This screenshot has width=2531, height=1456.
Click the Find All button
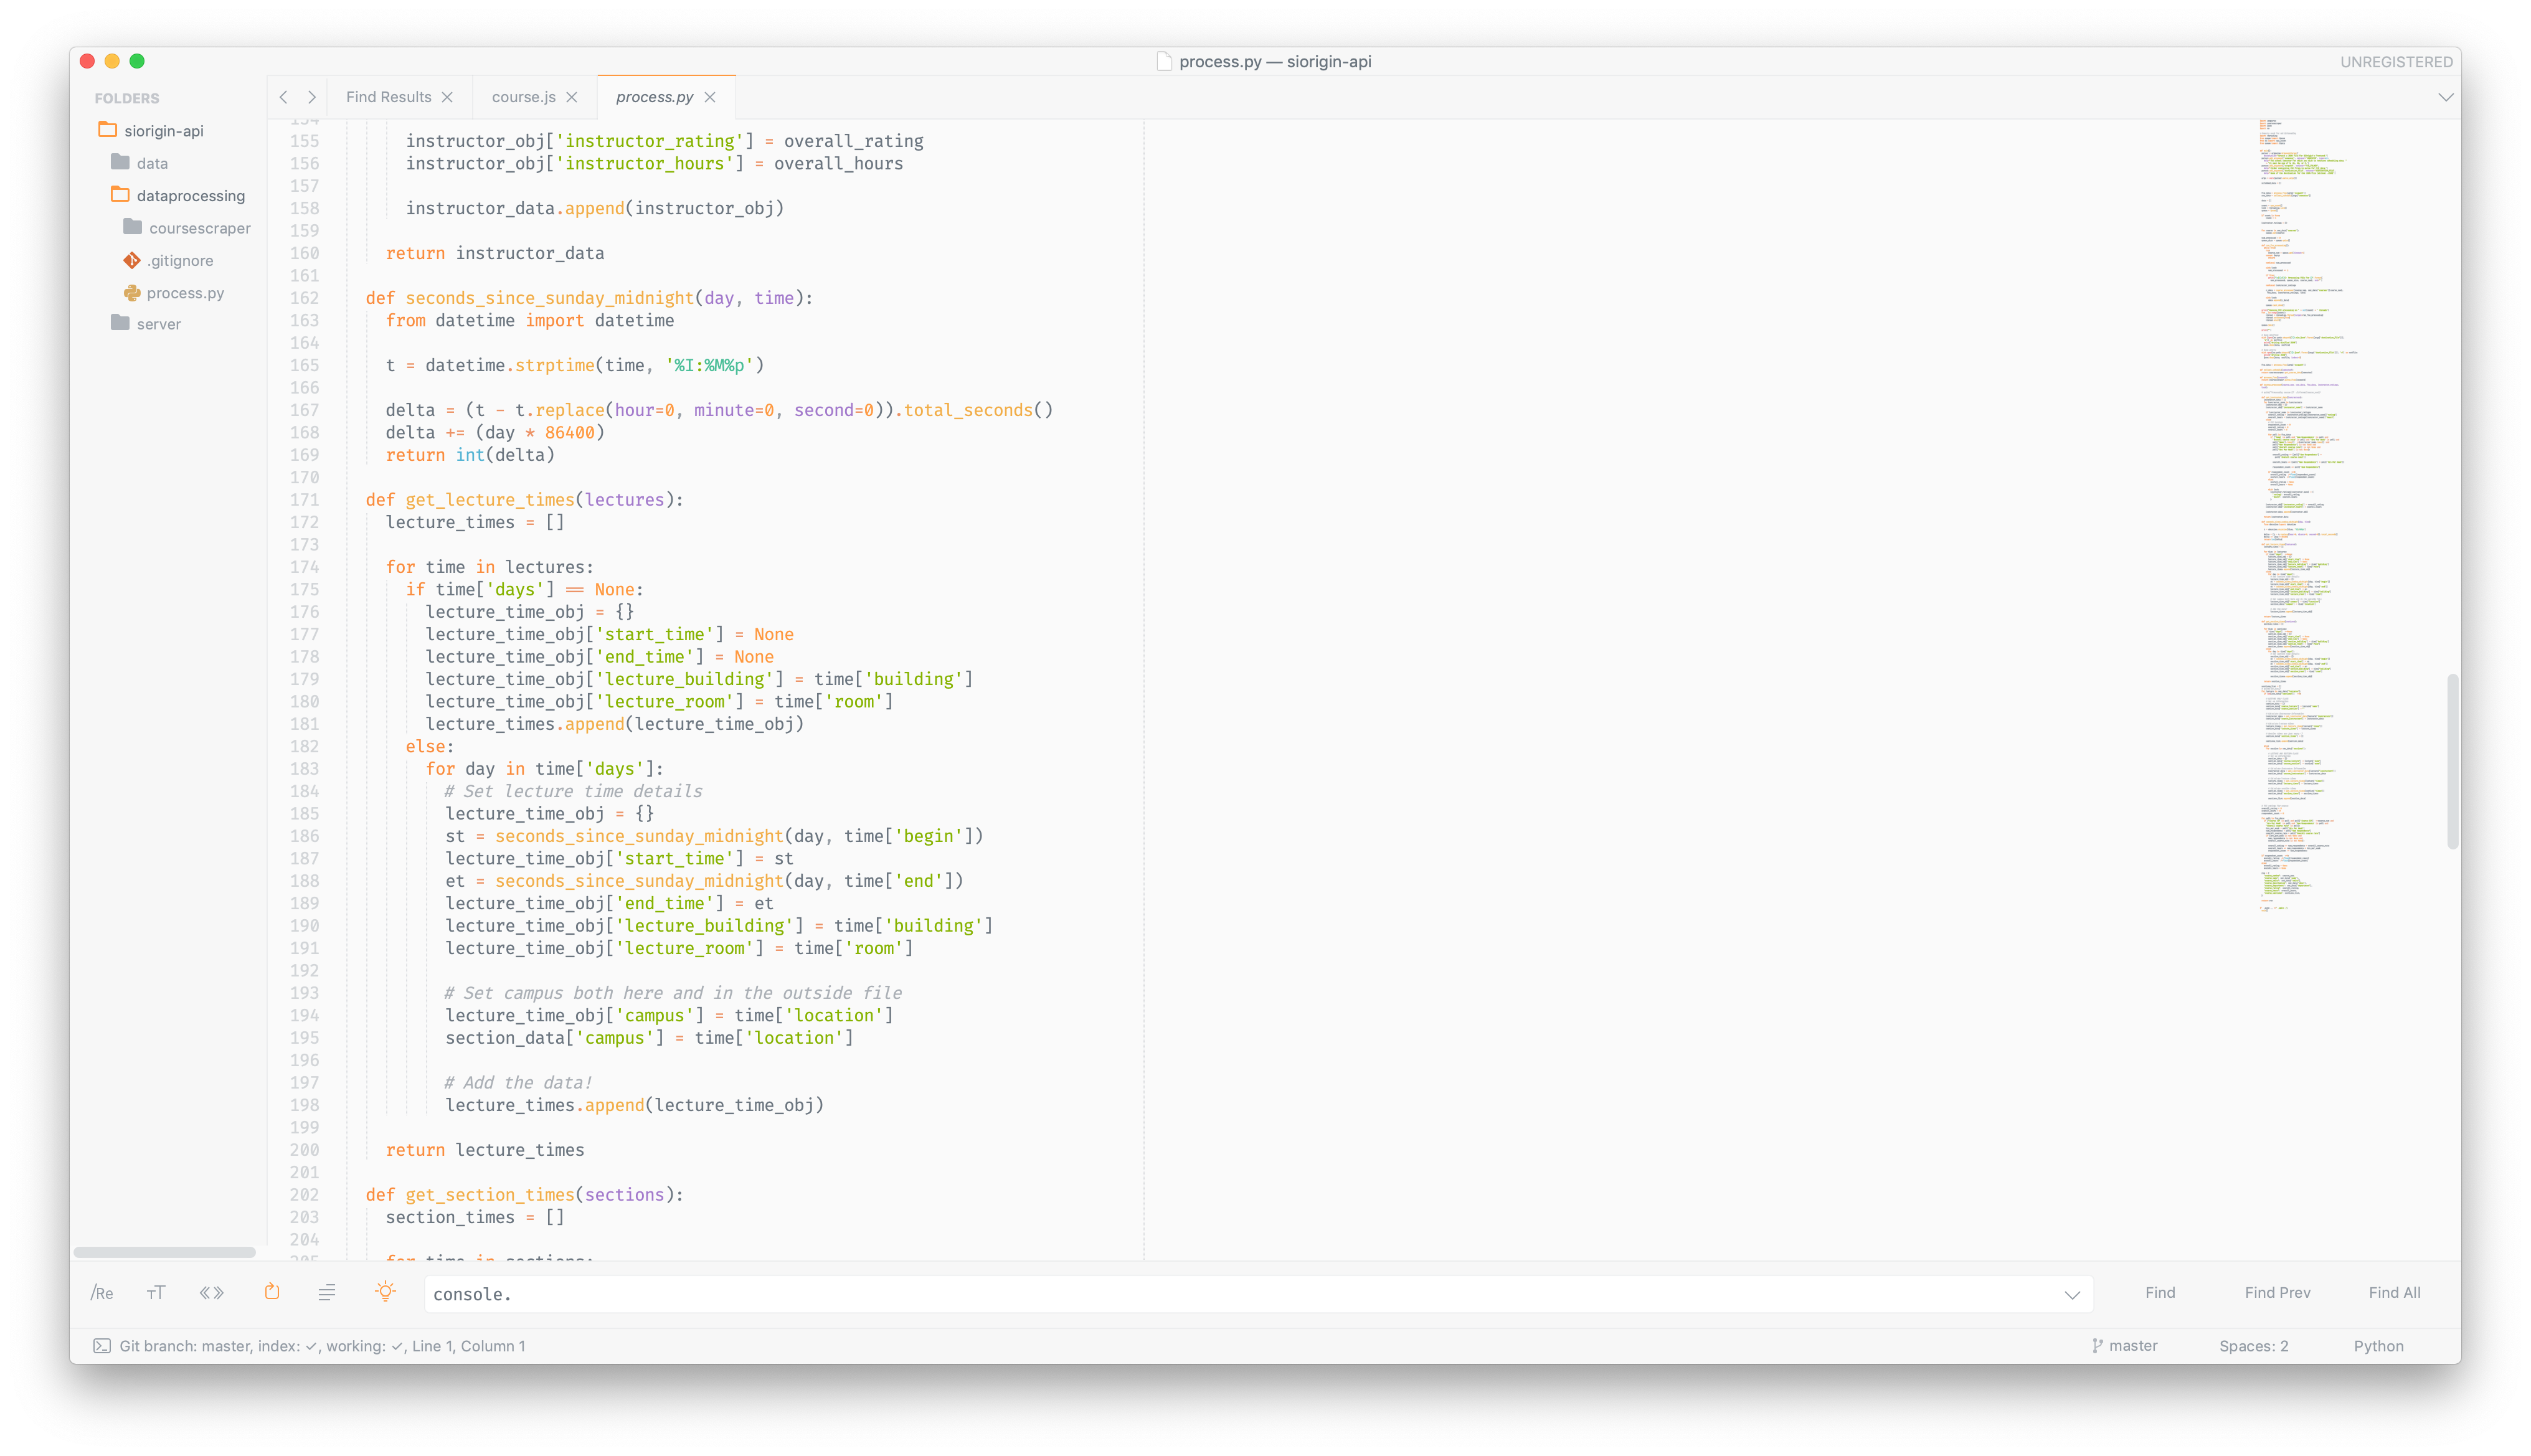pyautogui.click(x=2394, y=1293)
